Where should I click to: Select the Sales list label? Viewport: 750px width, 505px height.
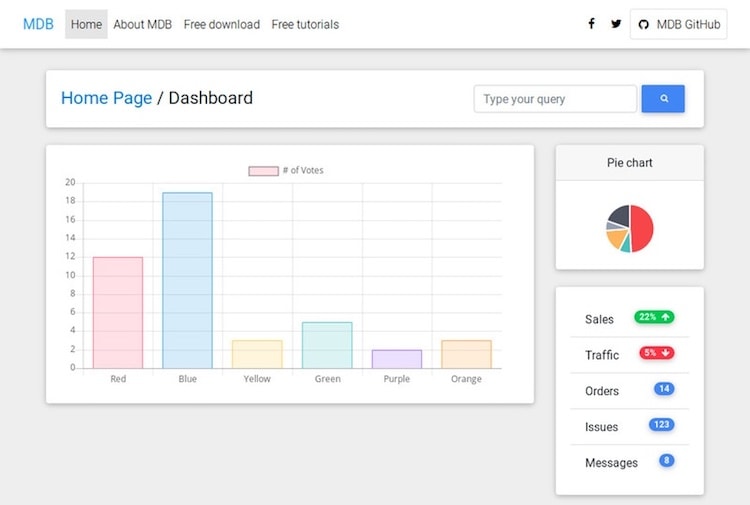tap(599, 319)
